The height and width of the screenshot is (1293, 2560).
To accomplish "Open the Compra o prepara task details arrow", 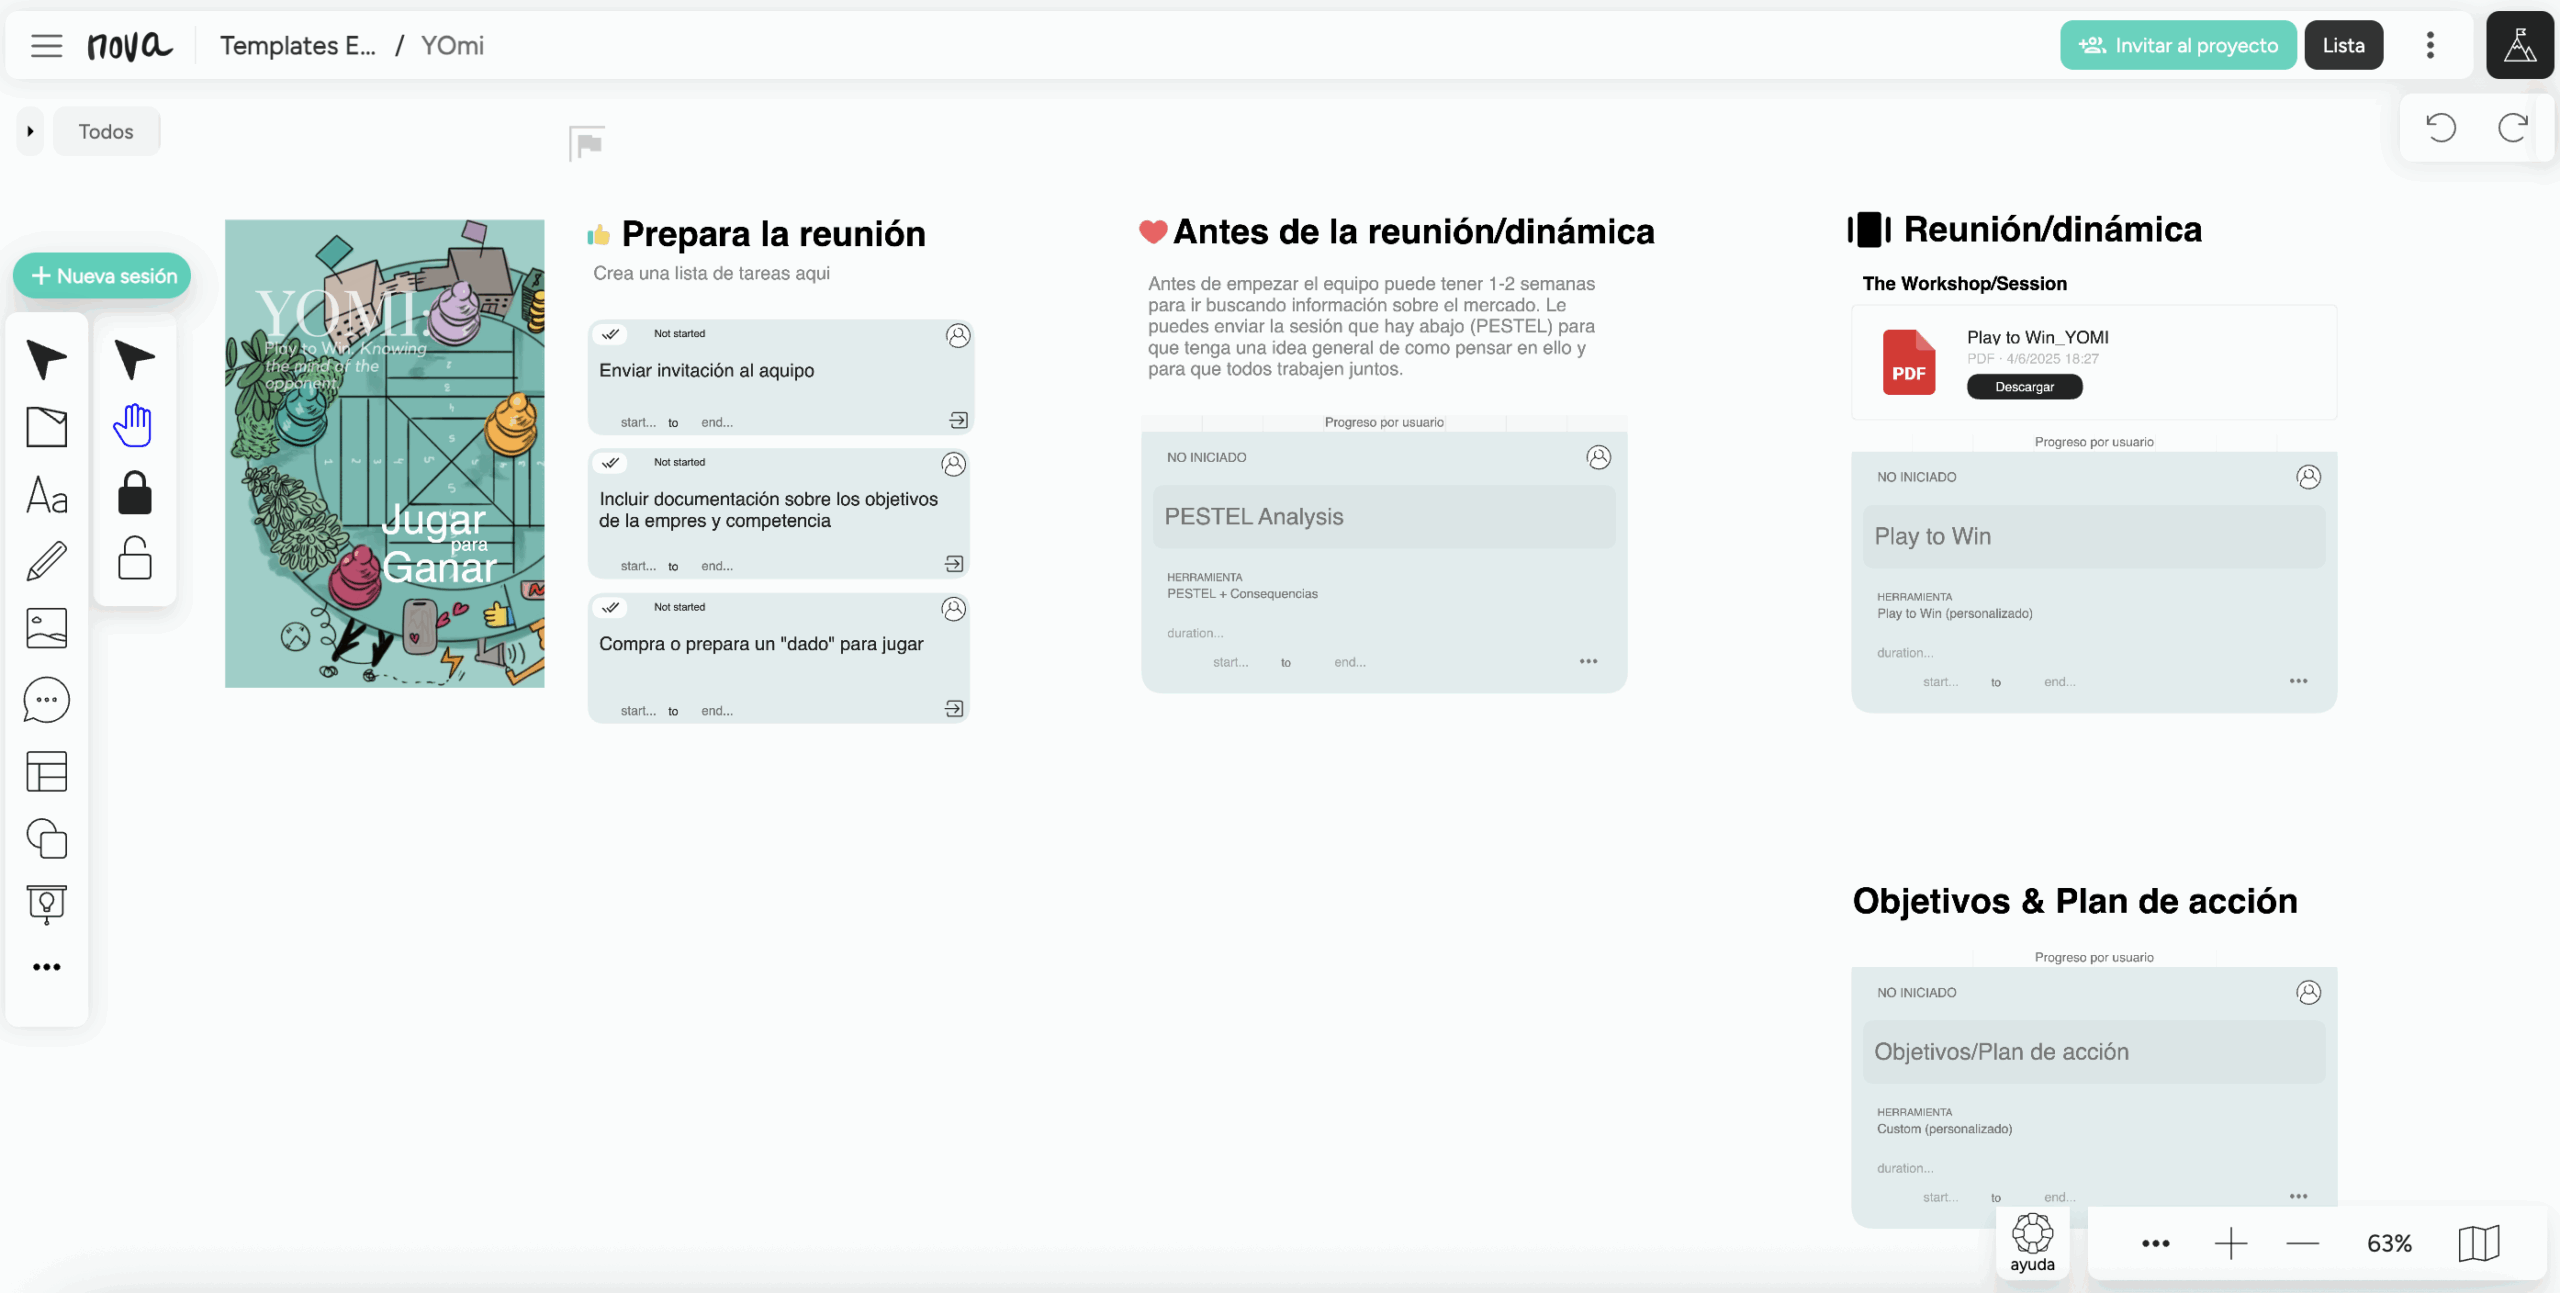I will pos(954,709).
